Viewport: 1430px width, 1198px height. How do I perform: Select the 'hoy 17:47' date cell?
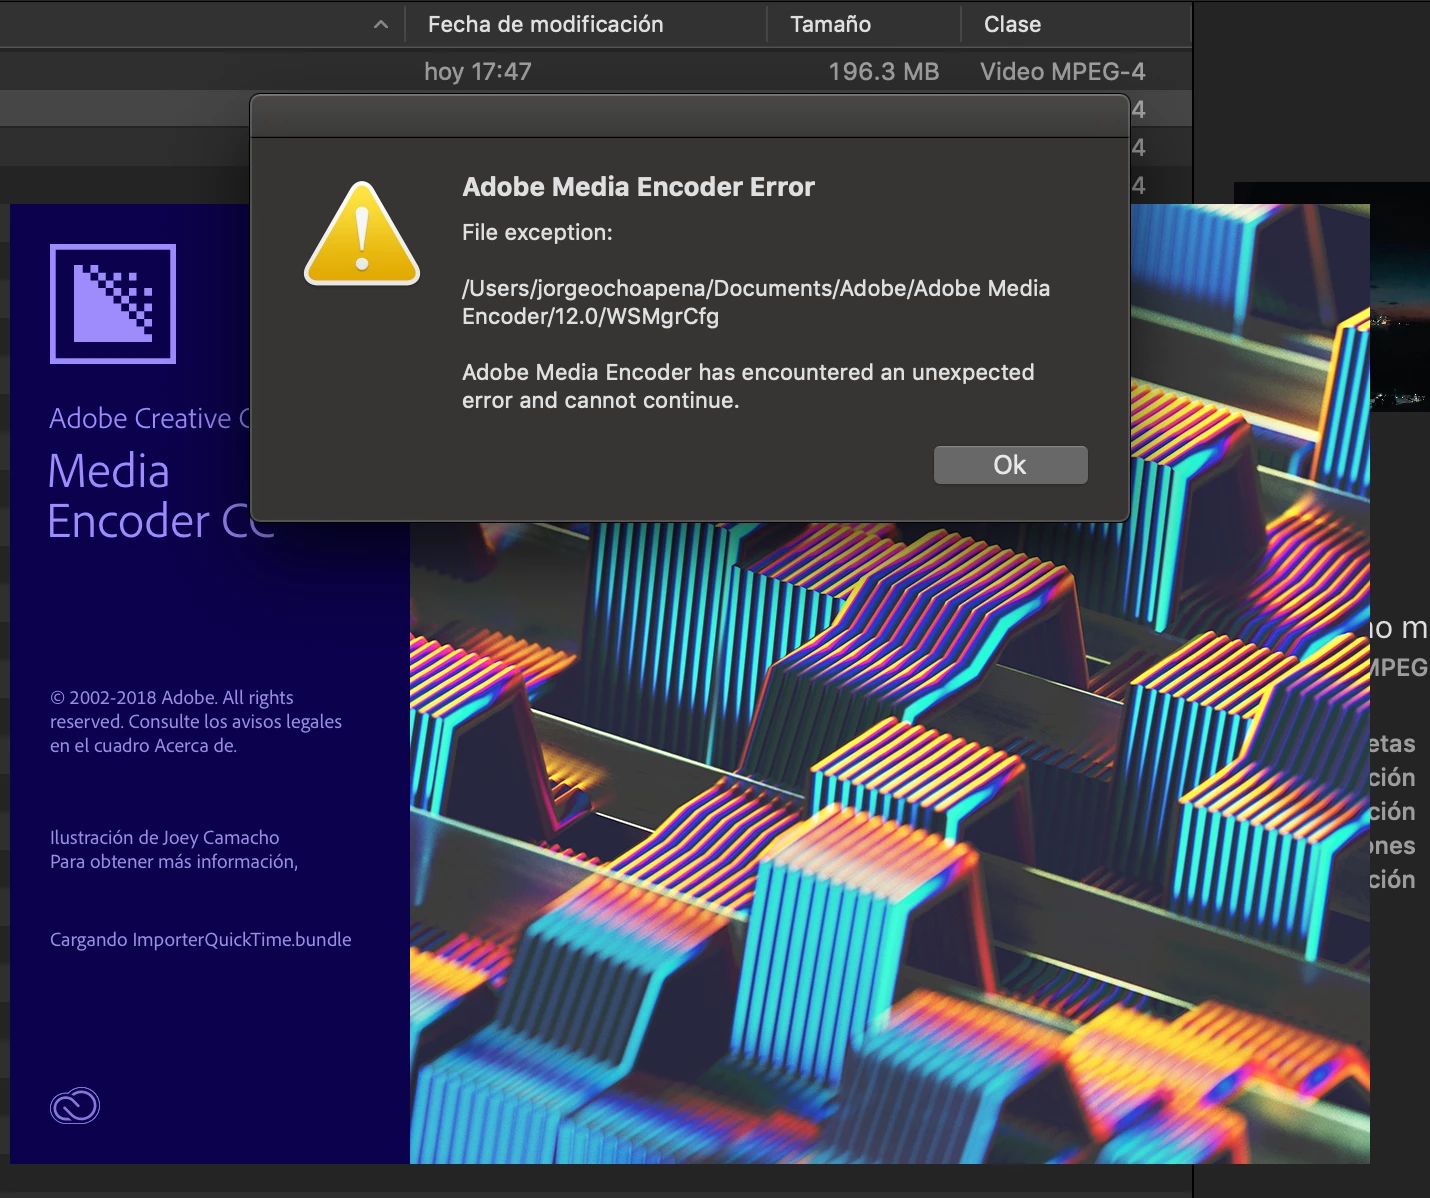478,71
